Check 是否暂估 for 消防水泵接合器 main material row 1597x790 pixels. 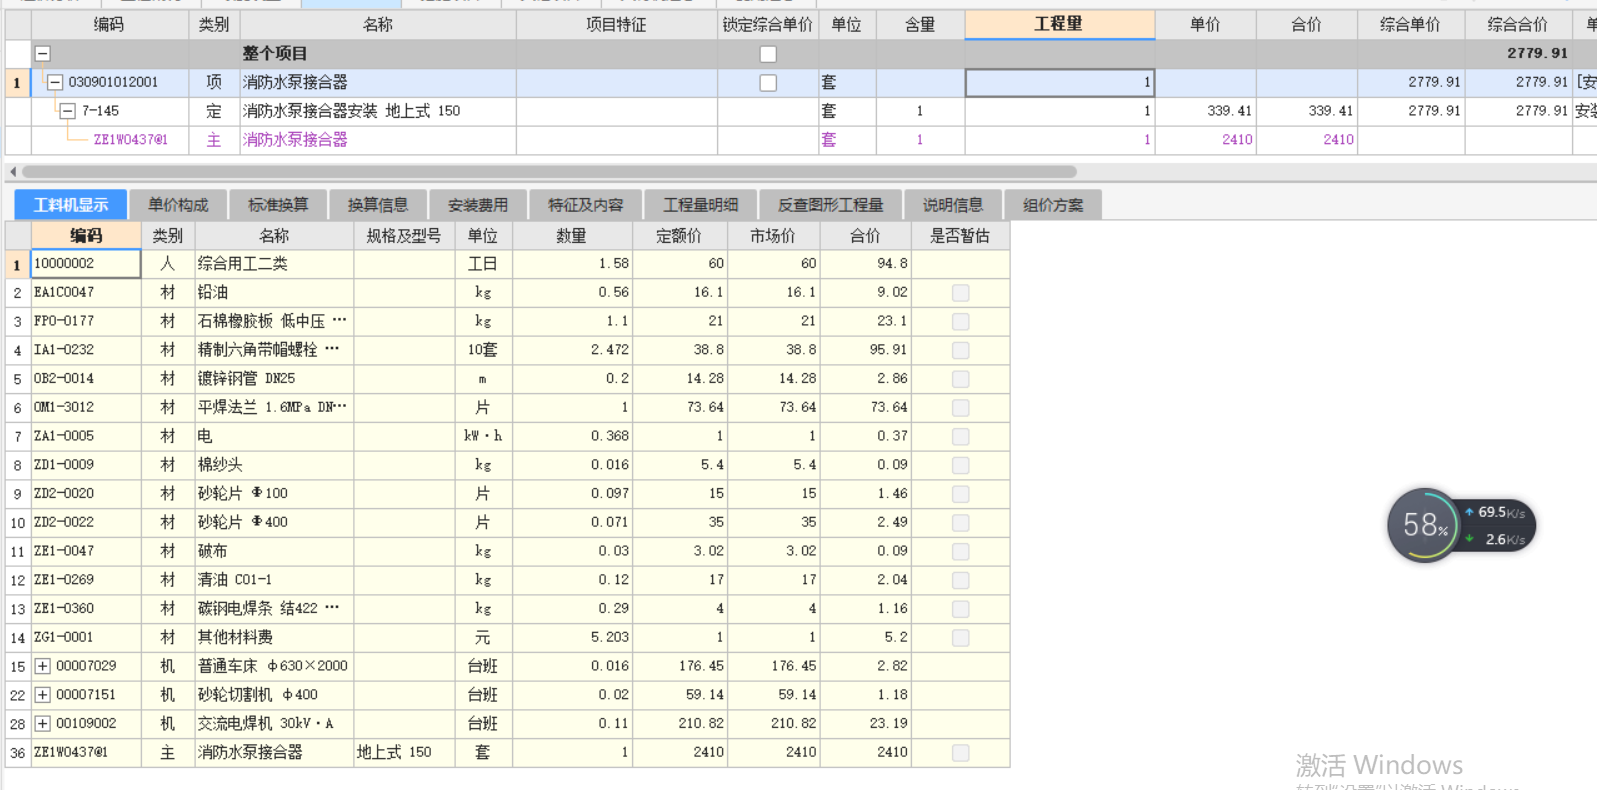[961, 753]
